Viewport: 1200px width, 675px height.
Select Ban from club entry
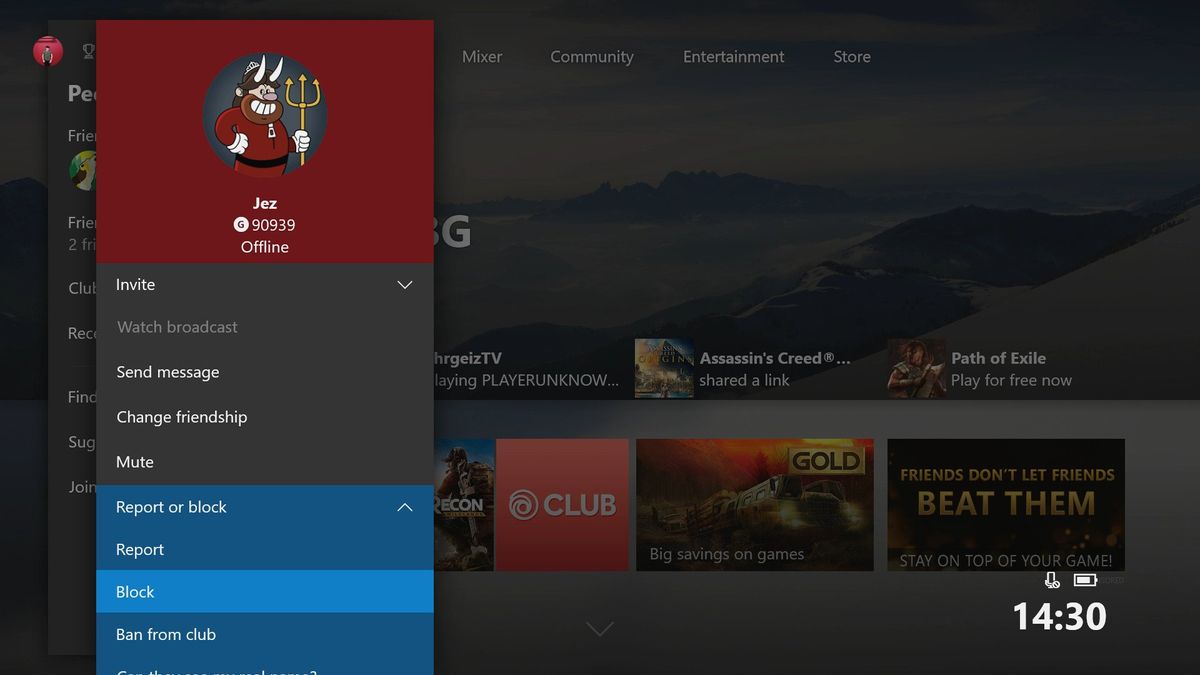tap(166, 634)
